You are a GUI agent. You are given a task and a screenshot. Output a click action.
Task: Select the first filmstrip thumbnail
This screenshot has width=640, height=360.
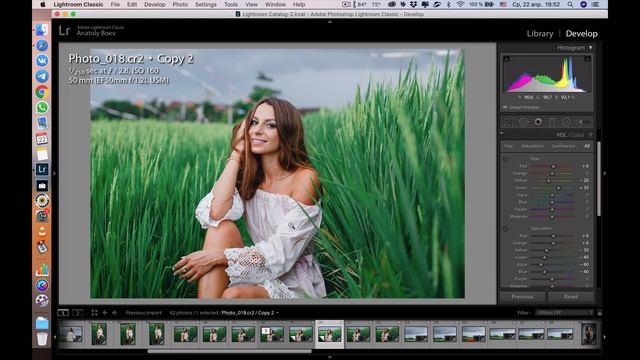[71, 334]
